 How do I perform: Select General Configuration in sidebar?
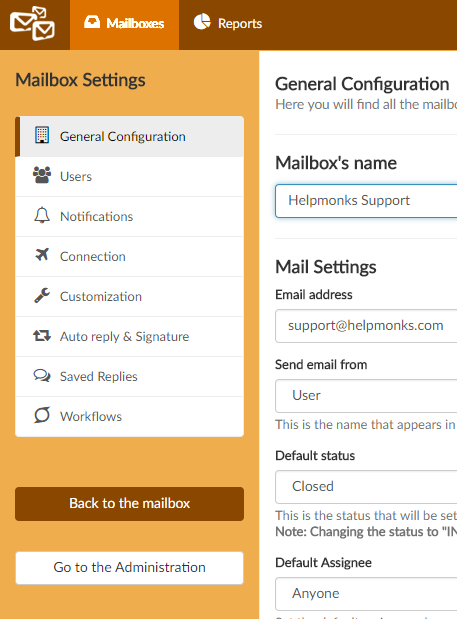129,137
